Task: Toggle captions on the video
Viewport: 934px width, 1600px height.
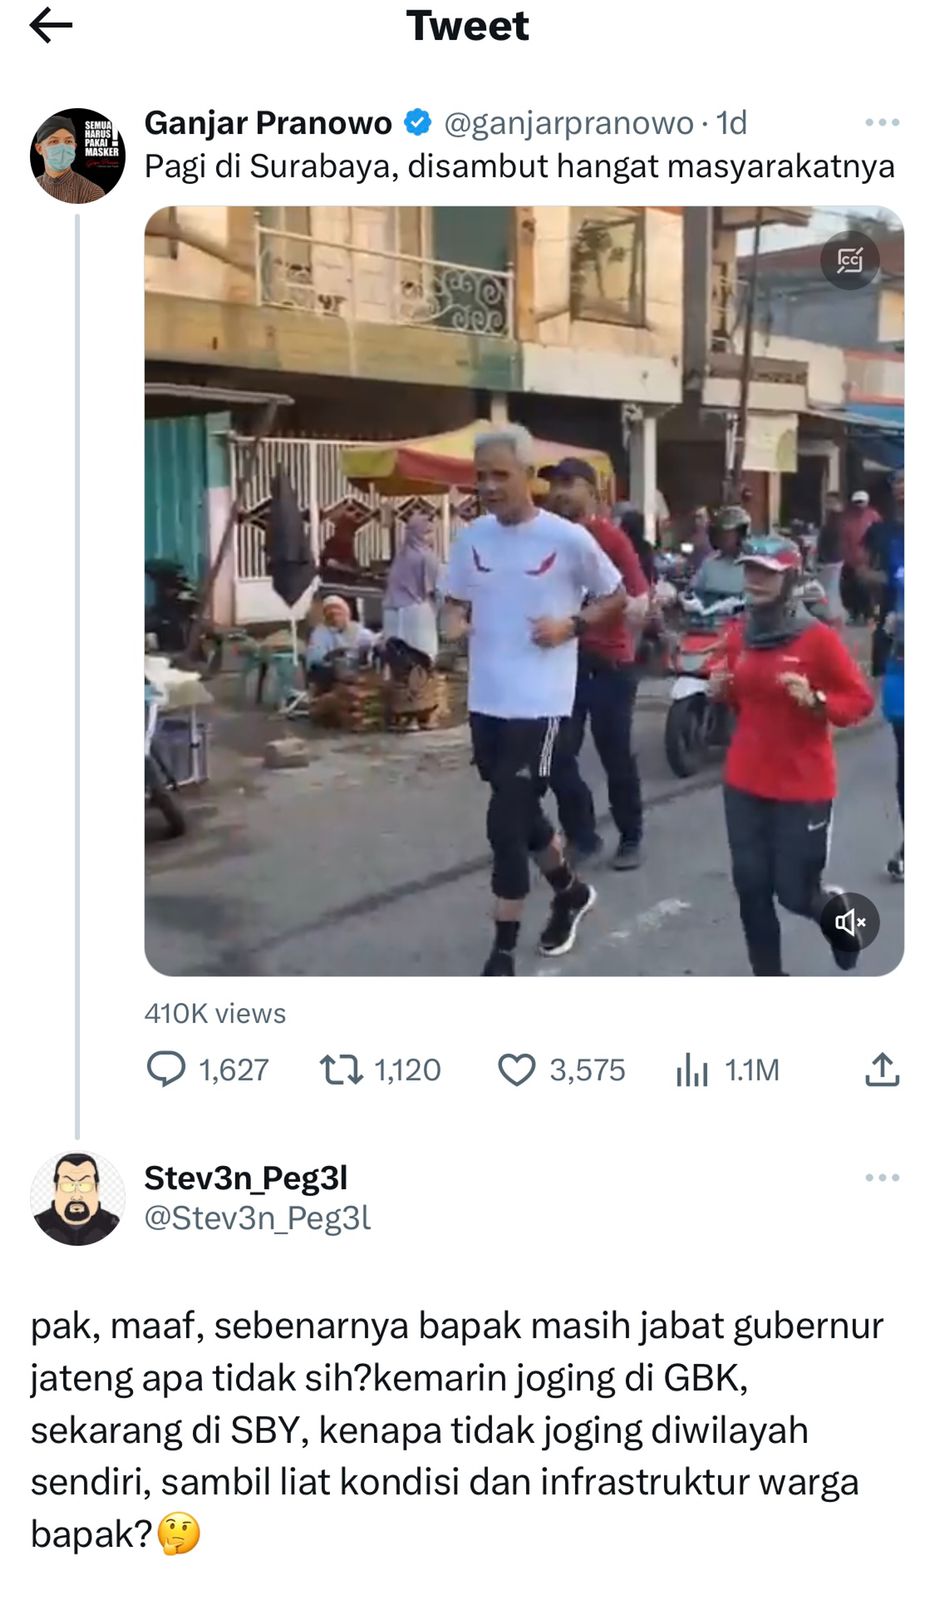Action: pos(849,261)
